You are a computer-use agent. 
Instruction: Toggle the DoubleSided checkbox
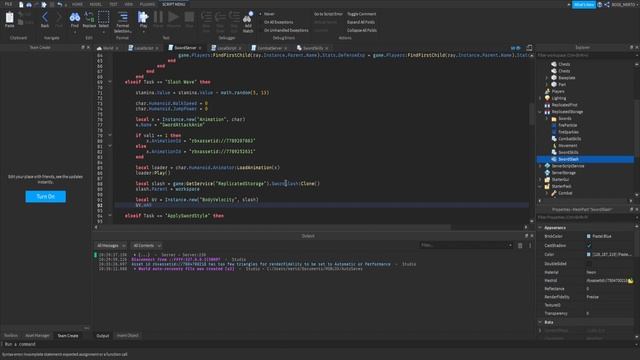click(589, 264)
